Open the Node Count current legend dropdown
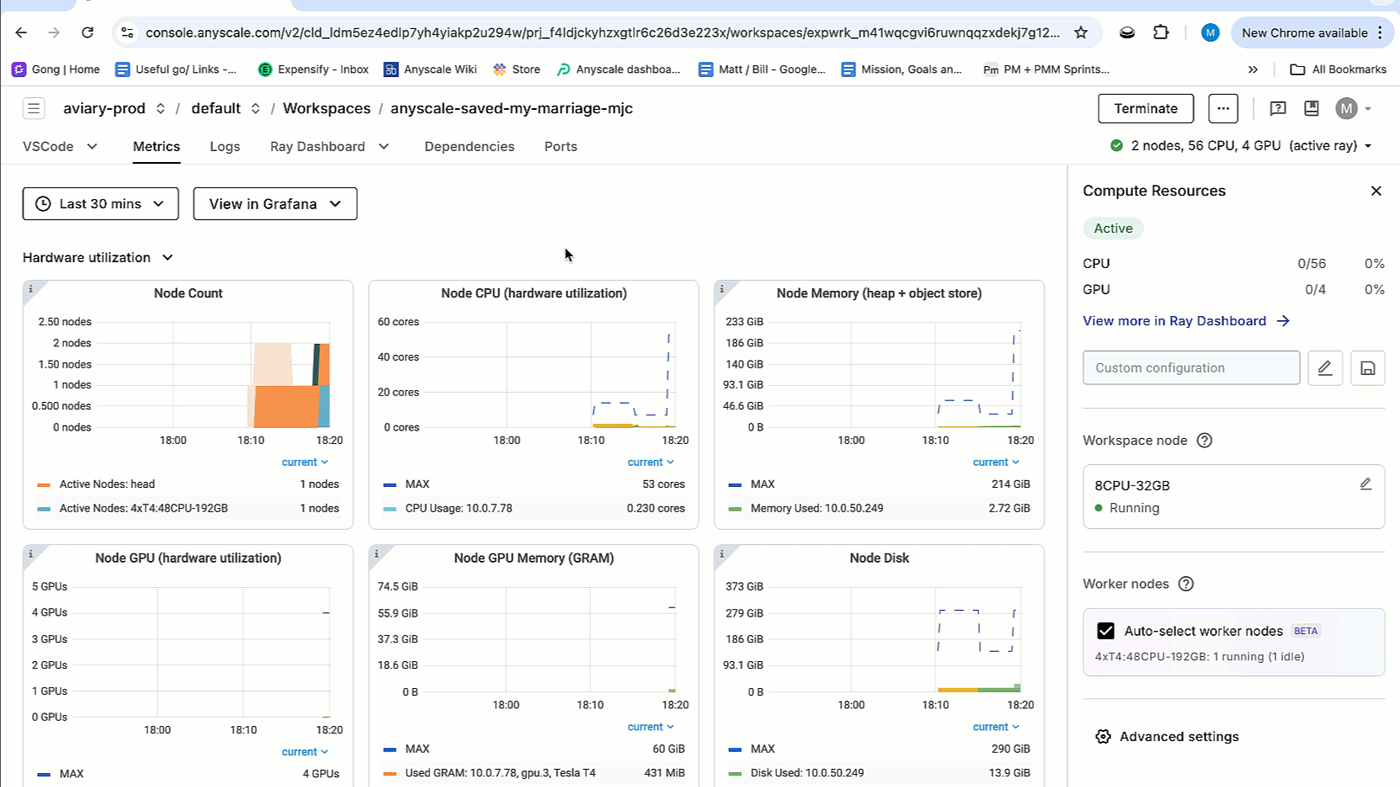This screenshot has width=1400, height=787. (x=306, y=462)
